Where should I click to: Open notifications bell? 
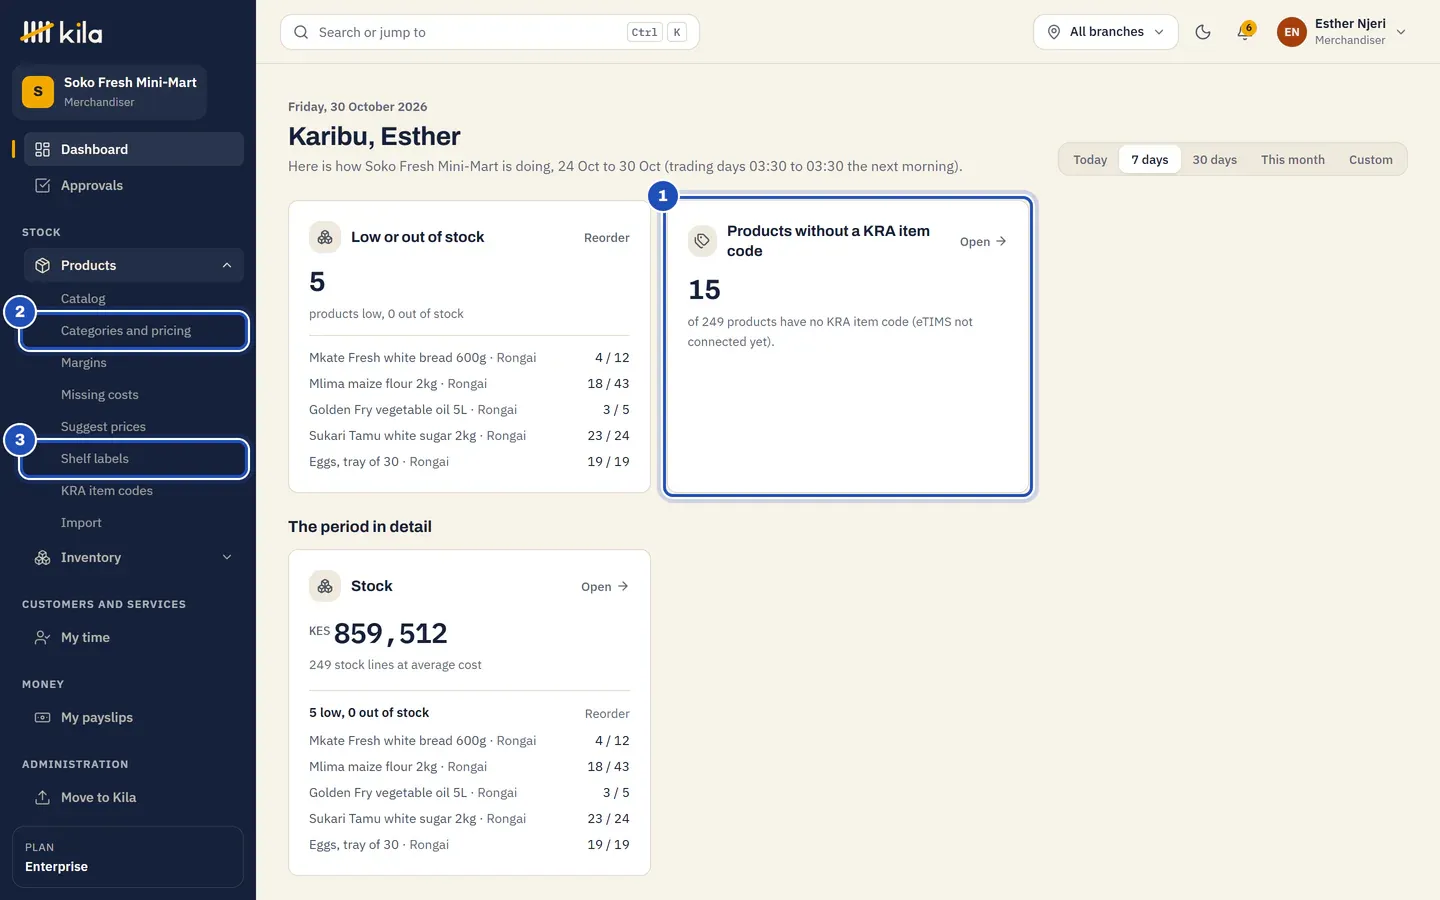pyautogui.click(x=1245, y=32)
